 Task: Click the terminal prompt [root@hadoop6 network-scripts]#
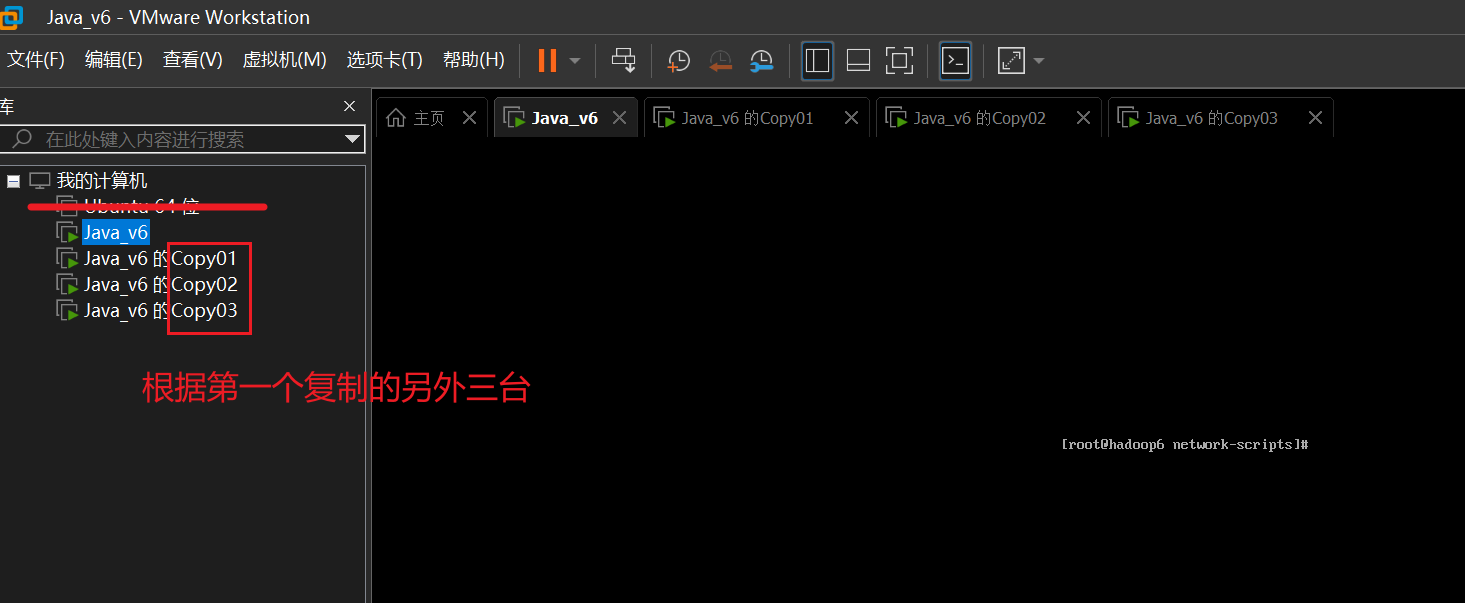(1185, 444)
